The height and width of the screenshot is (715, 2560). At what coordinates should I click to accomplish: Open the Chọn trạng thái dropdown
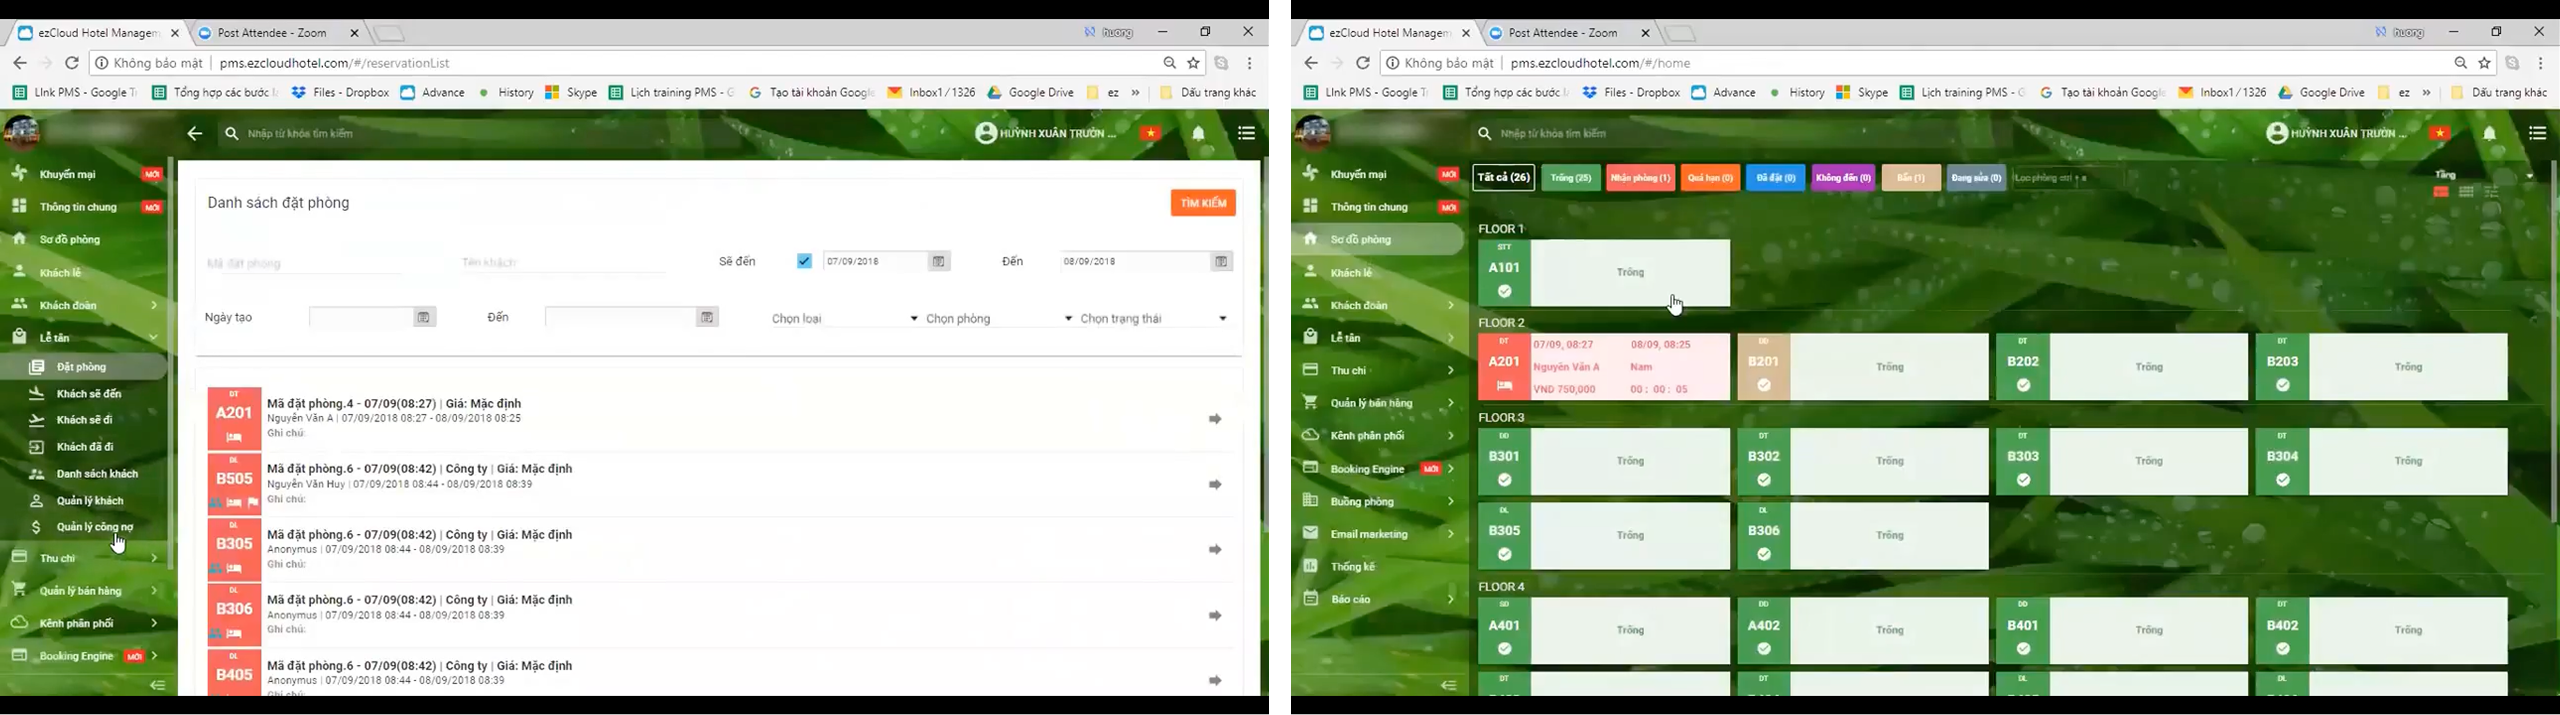(x=1153, y=319)
